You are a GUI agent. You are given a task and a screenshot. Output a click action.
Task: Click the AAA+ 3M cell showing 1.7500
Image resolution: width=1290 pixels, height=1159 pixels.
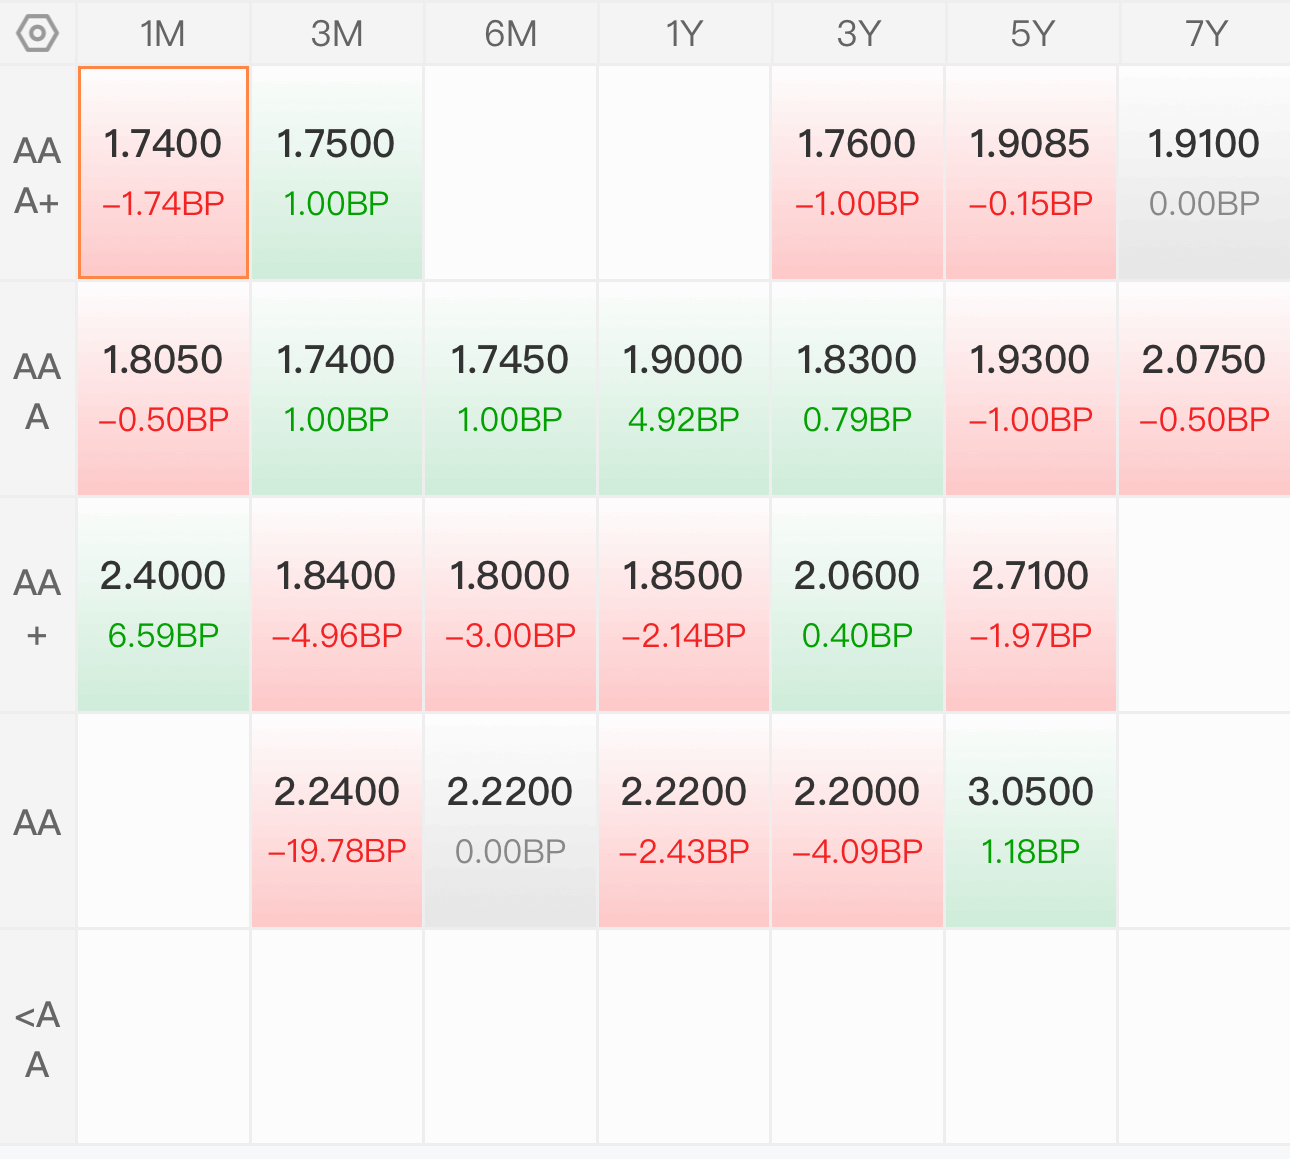pyautogui.click(x=337, y=173)
